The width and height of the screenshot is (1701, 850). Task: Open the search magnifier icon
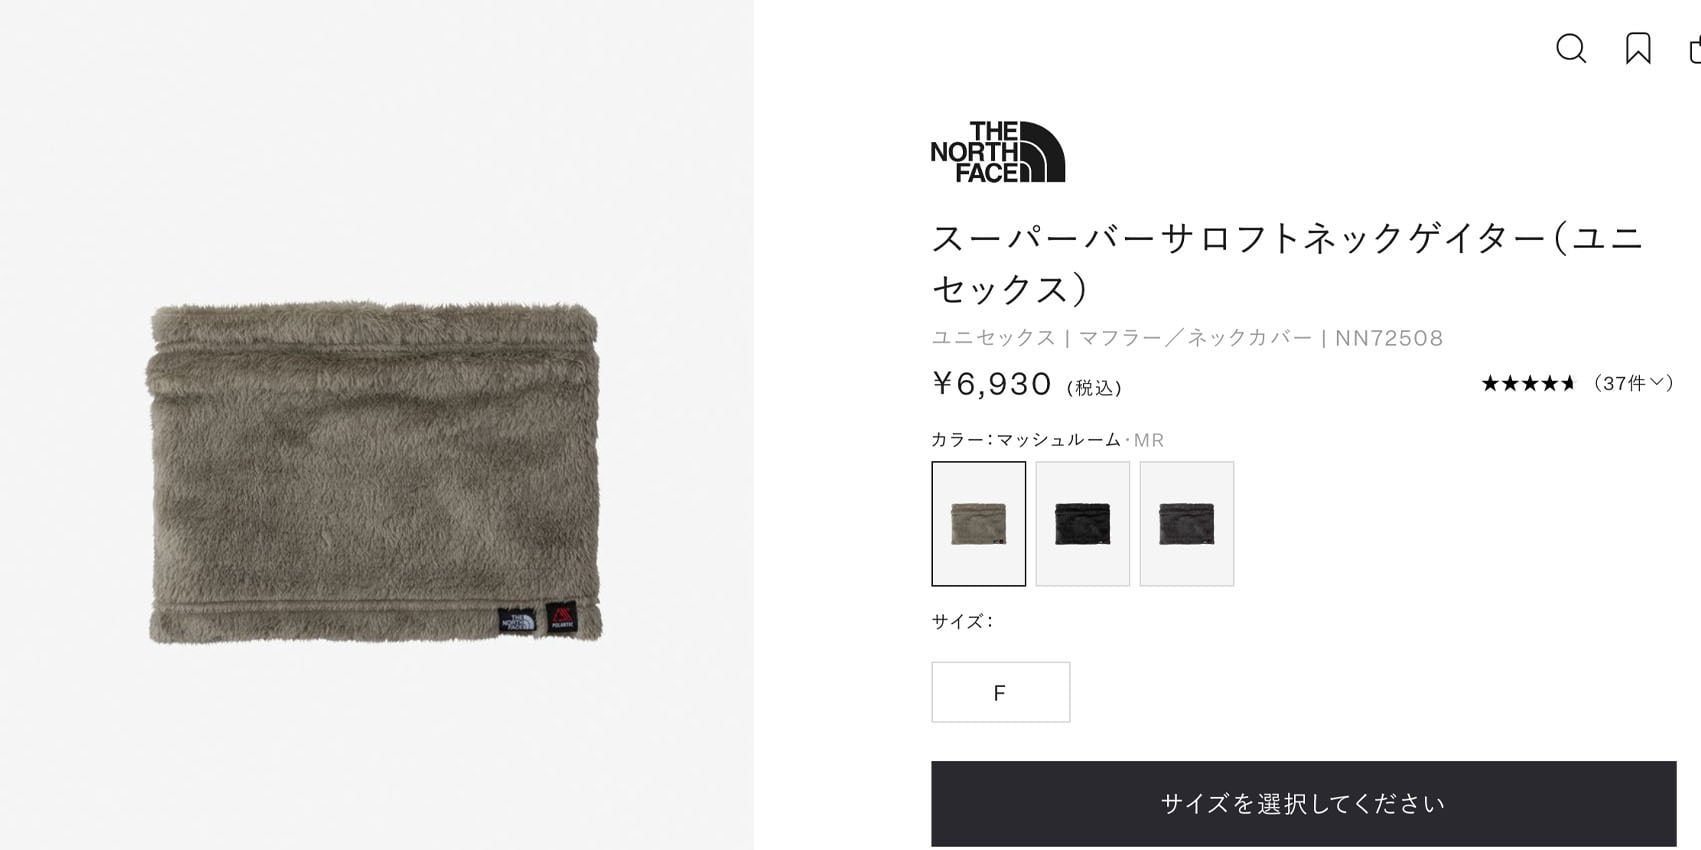[1571, 48]
